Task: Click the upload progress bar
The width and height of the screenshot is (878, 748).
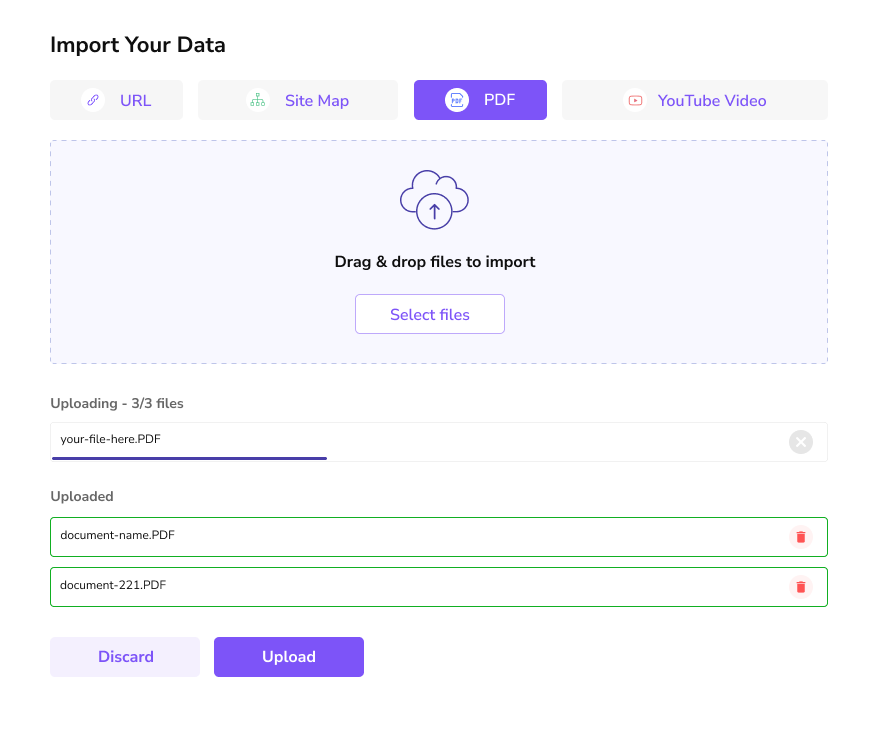Action: click(x=189, y=458)
